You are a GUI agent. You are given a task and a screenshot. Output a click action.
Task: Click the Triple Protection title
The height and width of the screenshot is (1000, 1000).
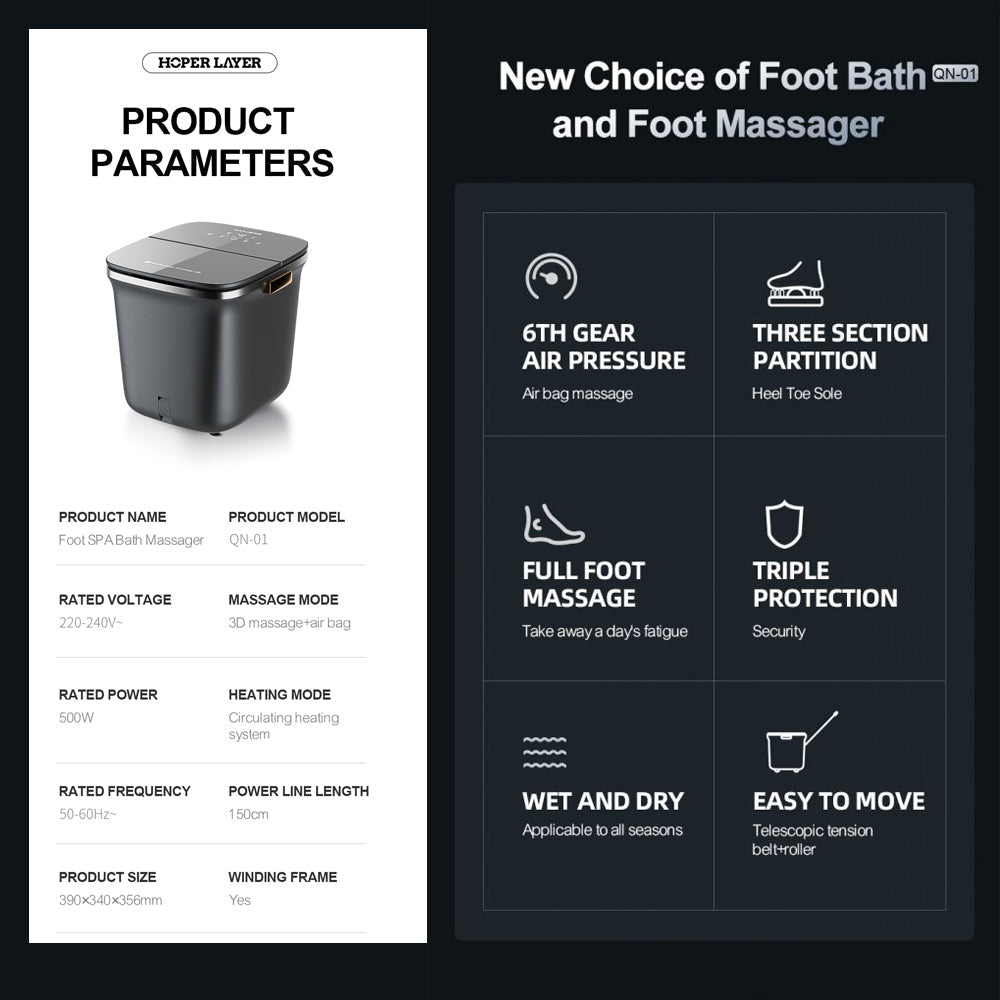[x=825, y=584]
